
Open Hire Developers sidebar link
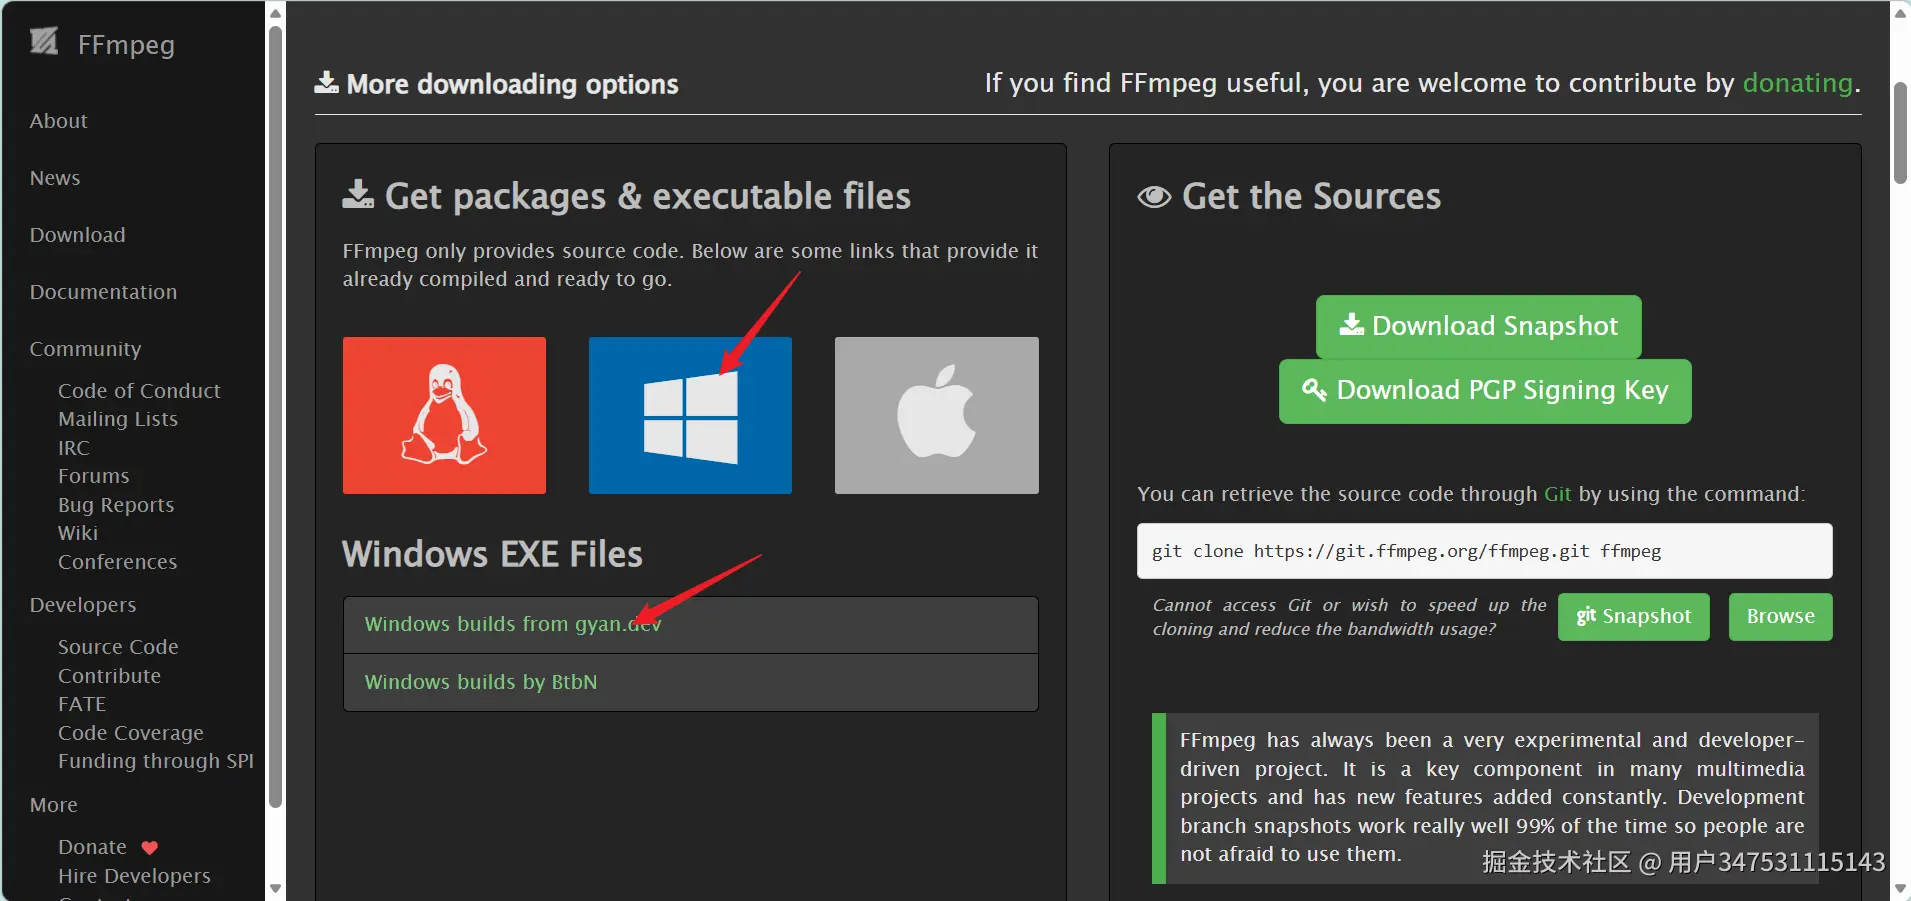pyautogui.click(x=134, y=876)
